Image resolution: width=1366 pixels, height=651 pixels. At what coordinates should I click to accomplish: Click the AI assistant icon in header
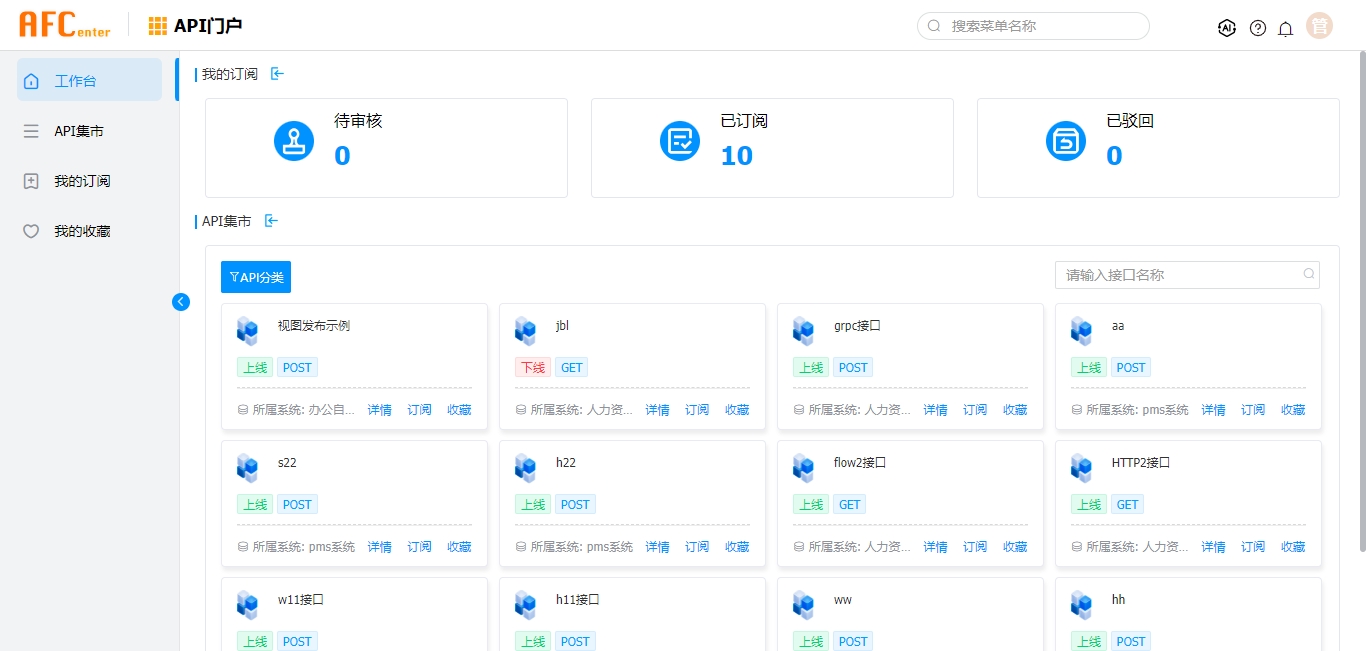1227,28
